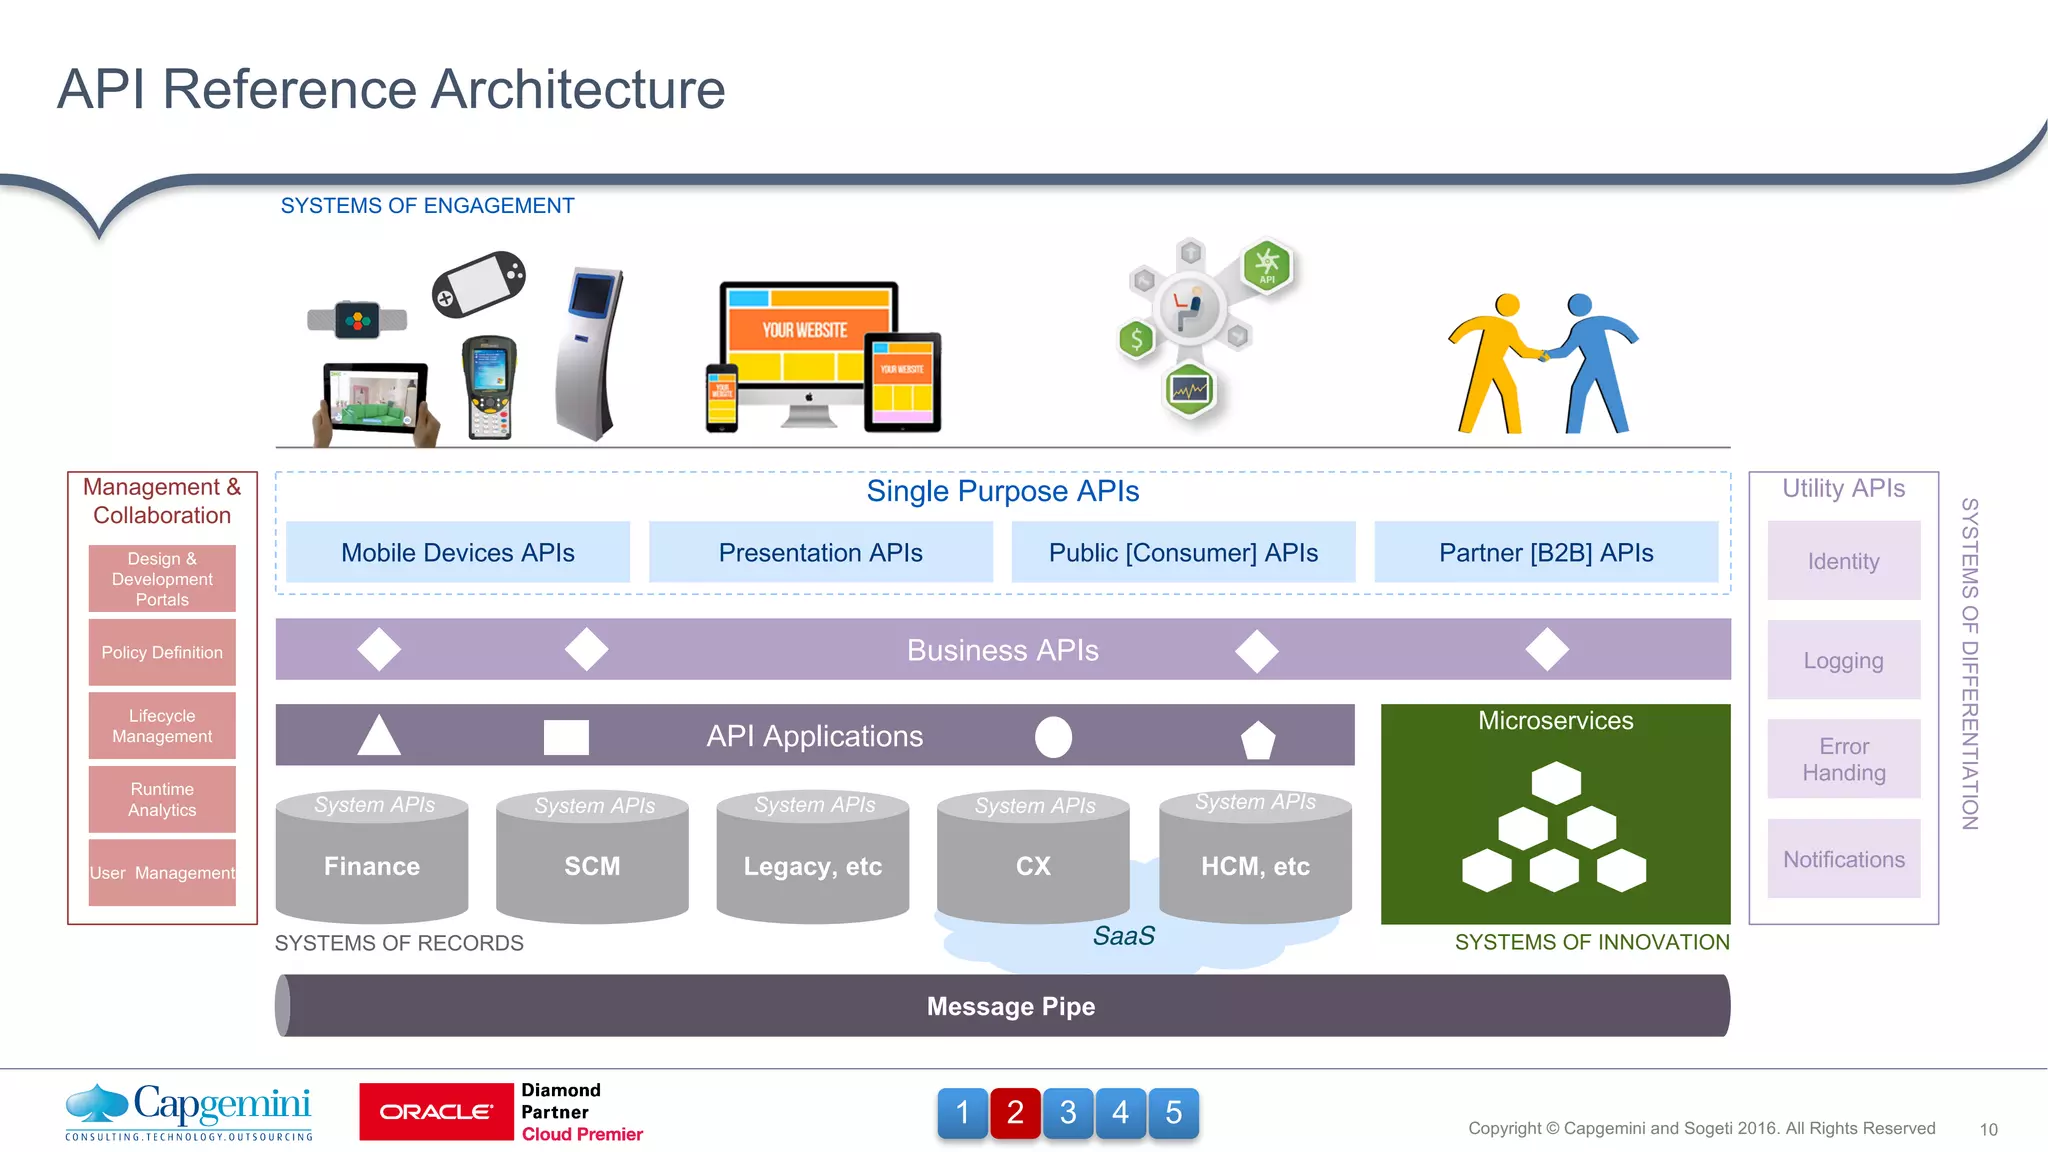Click the green dollar sign hexagon icon
The width and height of the screenshot is (2048, 1152).
point(1136,340)
